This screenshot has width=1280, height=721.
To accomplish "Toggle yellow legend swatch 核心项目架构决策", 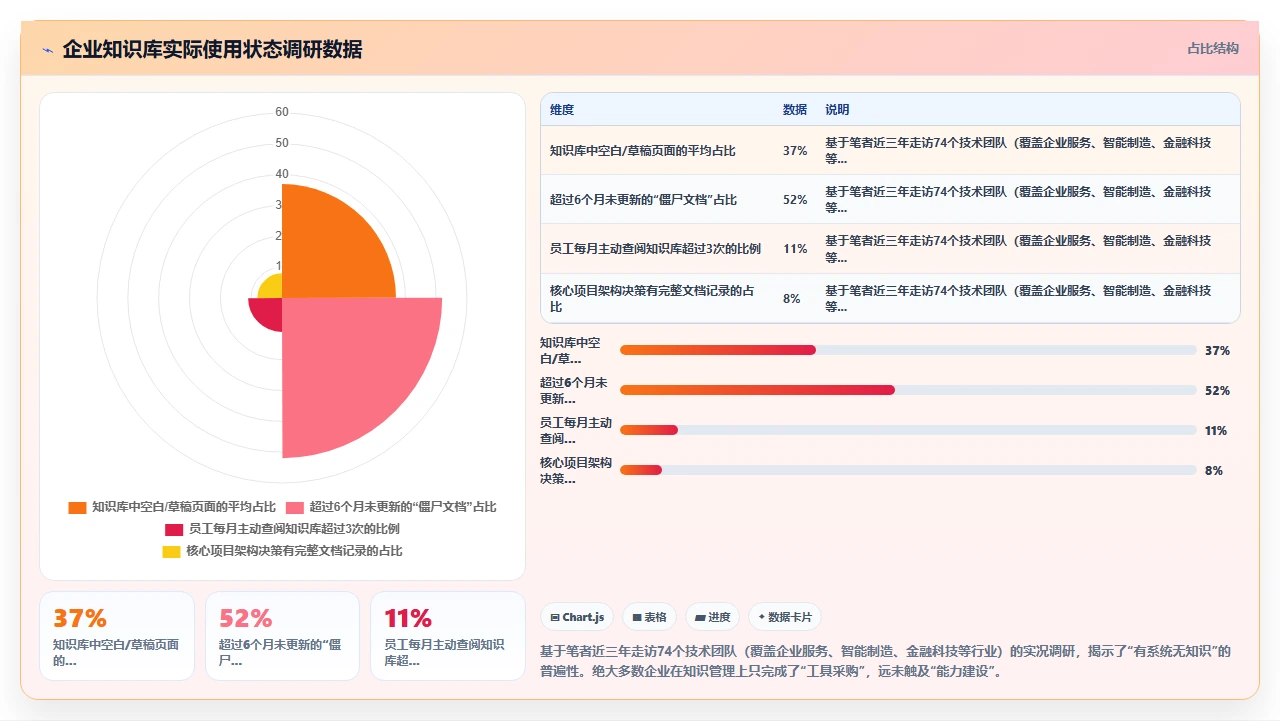I will [x=171, y=551].
